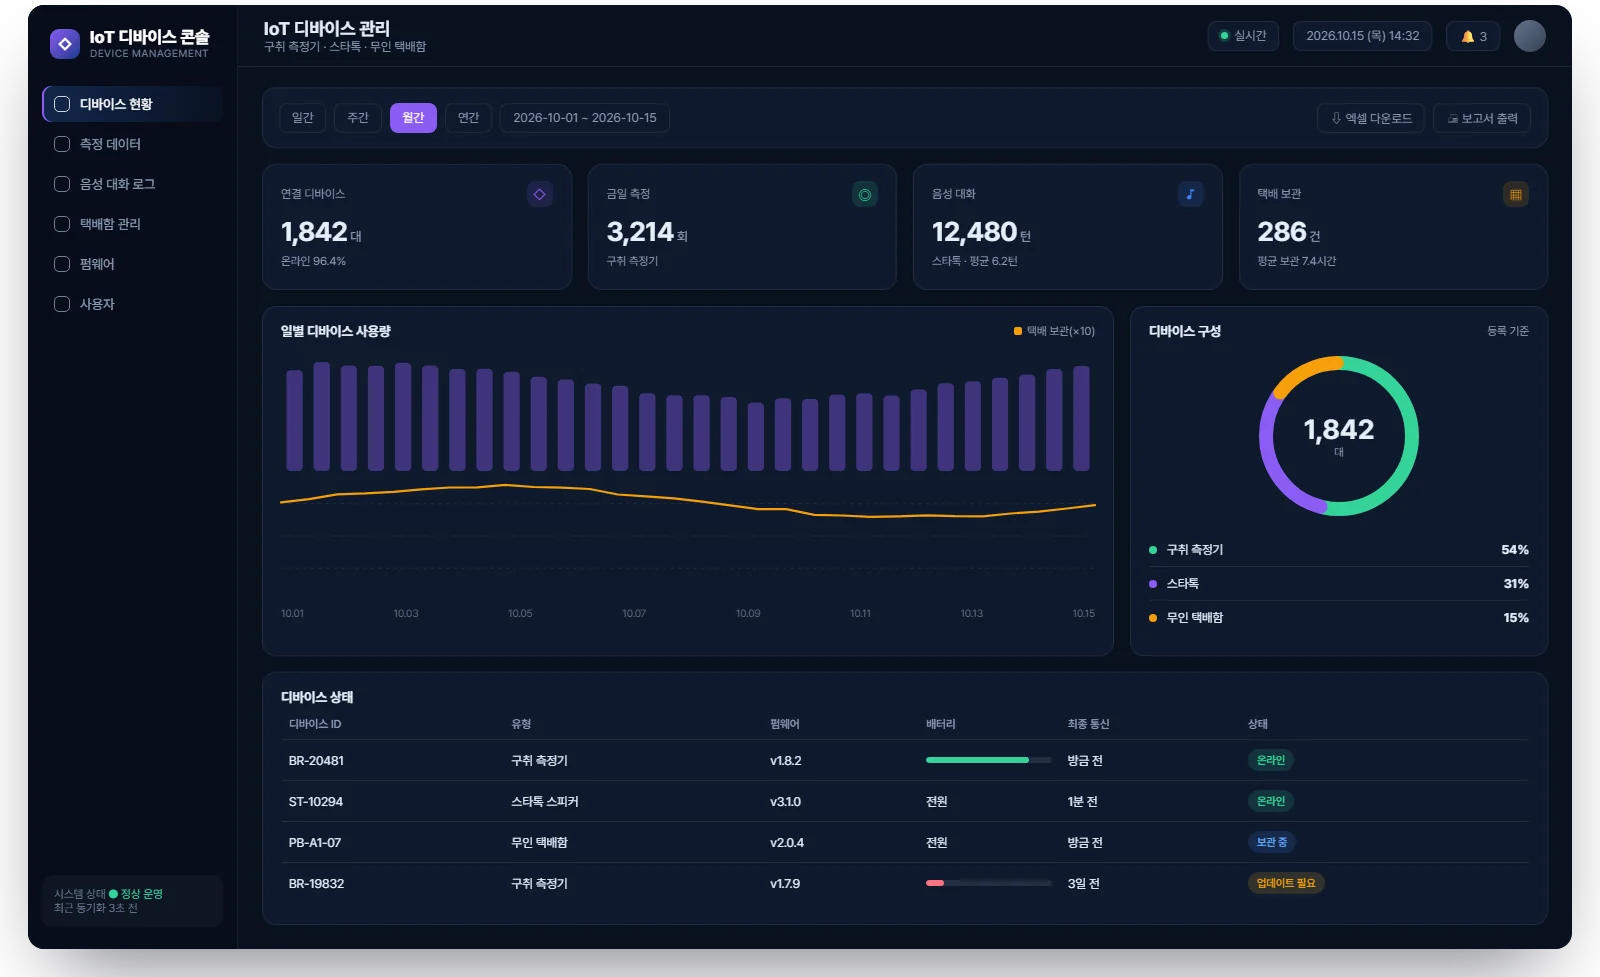Sort by the 배터리 column header

pos(941,724)
